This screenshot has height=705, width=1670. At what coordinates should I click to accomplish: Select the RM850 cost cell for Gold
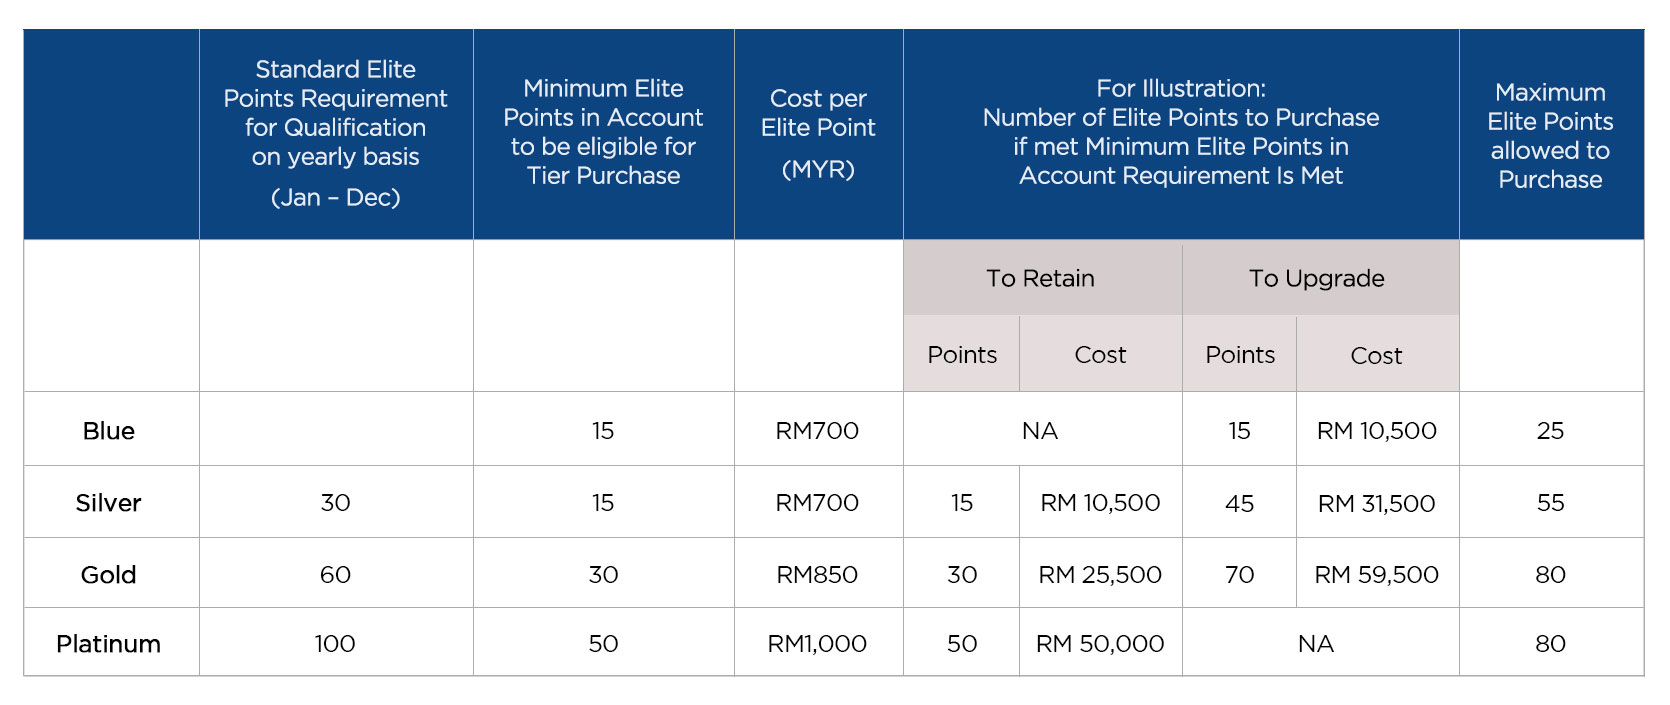pyautogui.click(x=818, y=575)
